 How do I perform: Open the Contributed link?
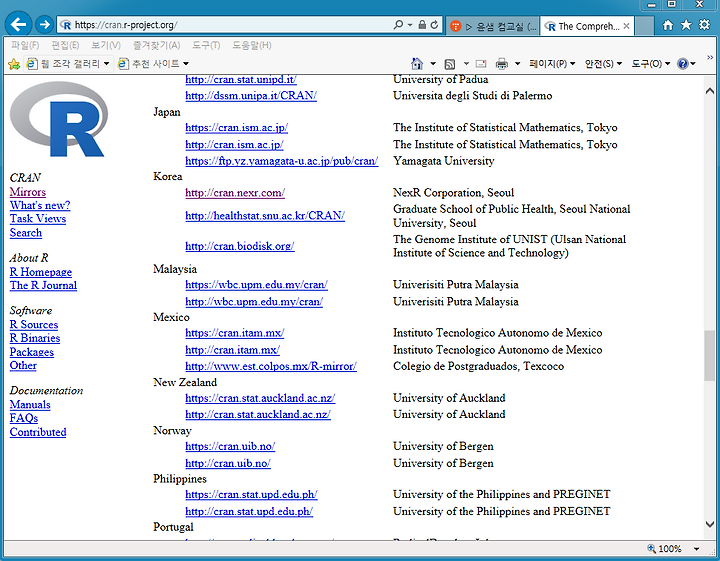38,432
